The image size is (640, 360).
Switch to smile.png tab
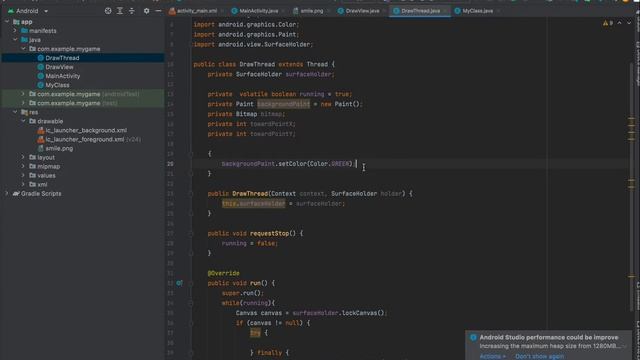(311, 11)
